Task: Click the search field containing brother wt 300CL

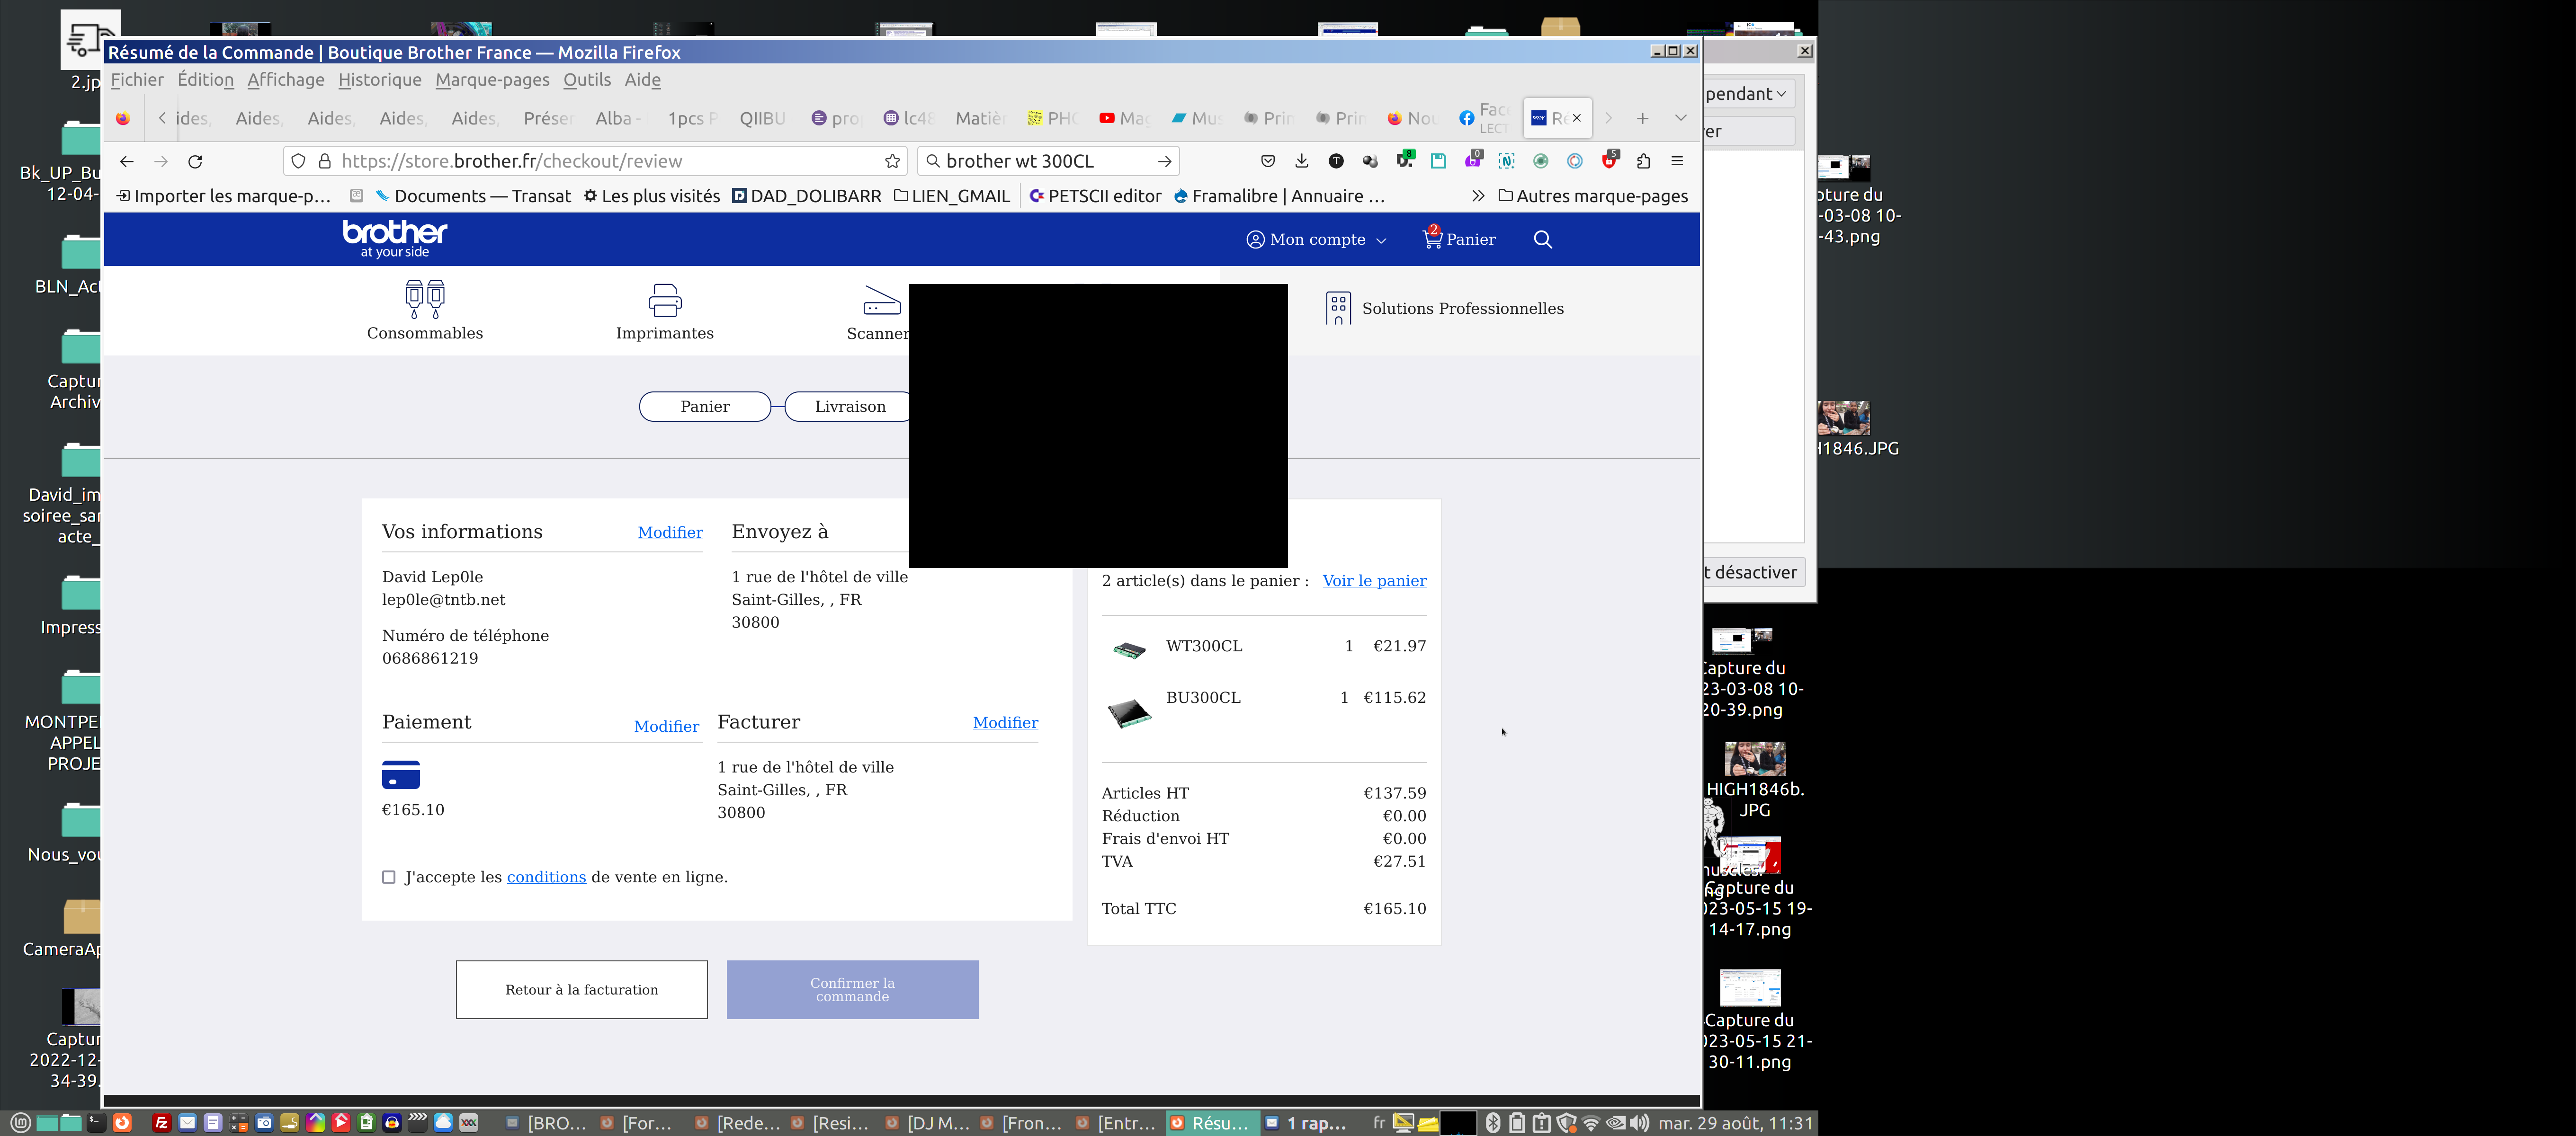Action: (1040, 161)
